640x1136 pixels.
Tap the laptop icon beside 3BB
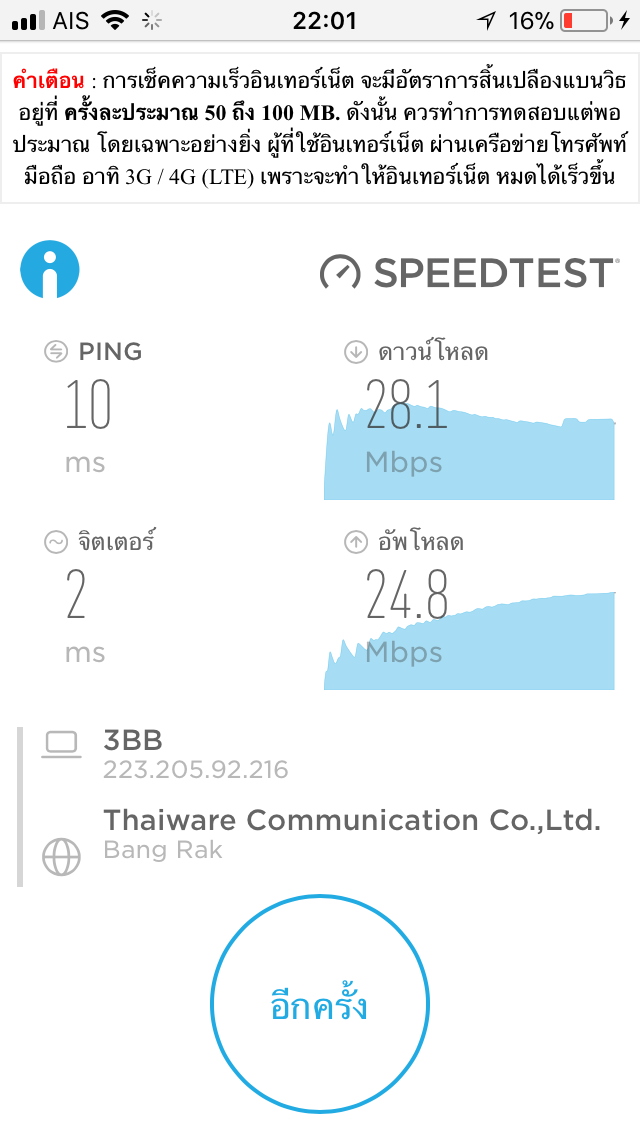point(61,745)
